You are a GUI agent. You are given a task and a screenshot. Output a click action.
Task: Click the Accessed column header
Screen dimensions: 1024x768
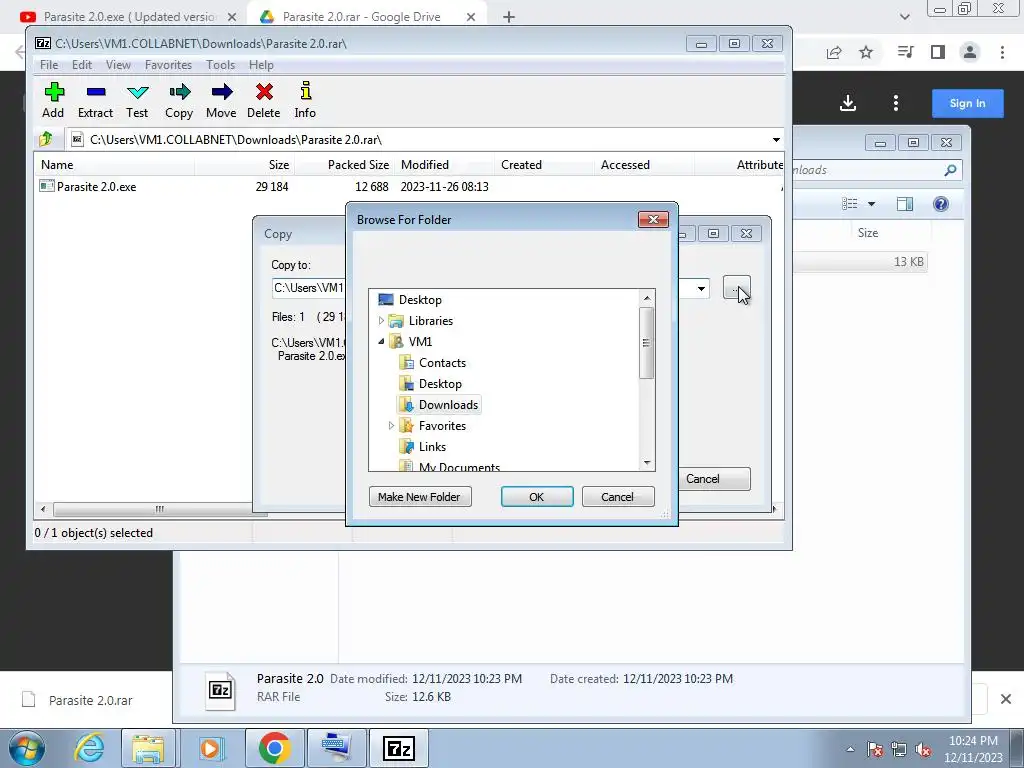point(644,165)
